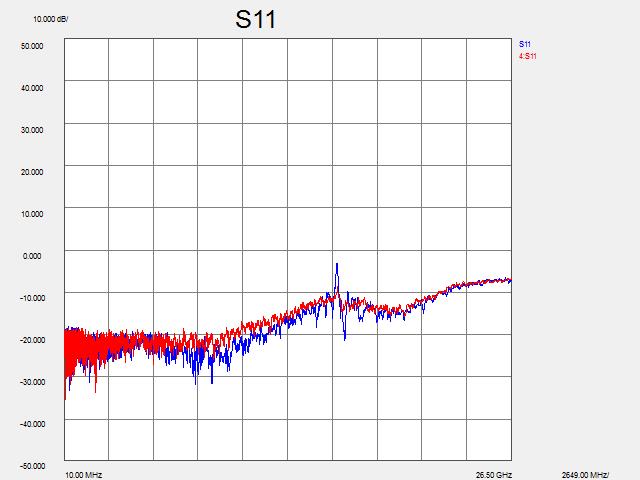Click the 10.000 y-axis tick label
Image resolution: width=640 pixels, height=480 pixels.
click(x=32, y=213)
